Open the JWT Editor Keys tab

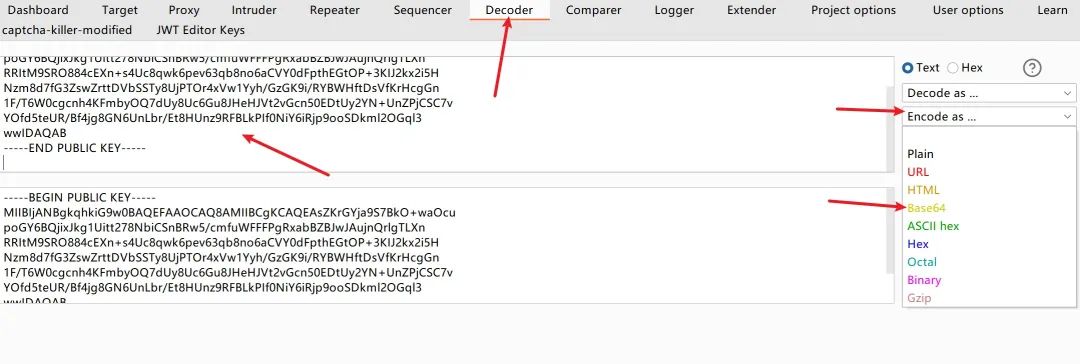200,30
